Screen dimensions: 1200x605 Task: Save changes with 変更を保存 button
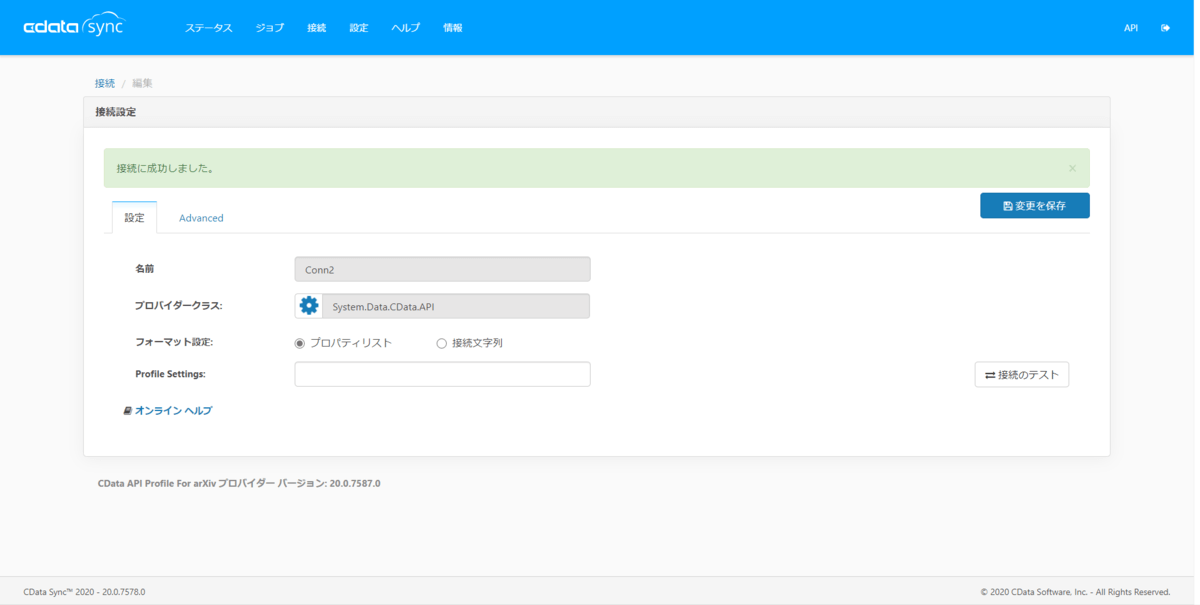tap(1035, 205)
